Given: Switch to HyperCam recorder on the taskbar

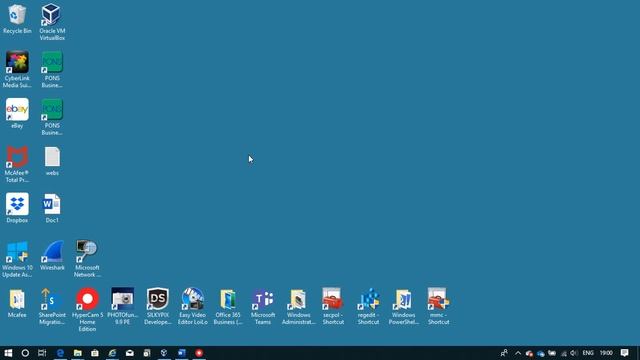Looking at the screenshot, I should 199,353.
